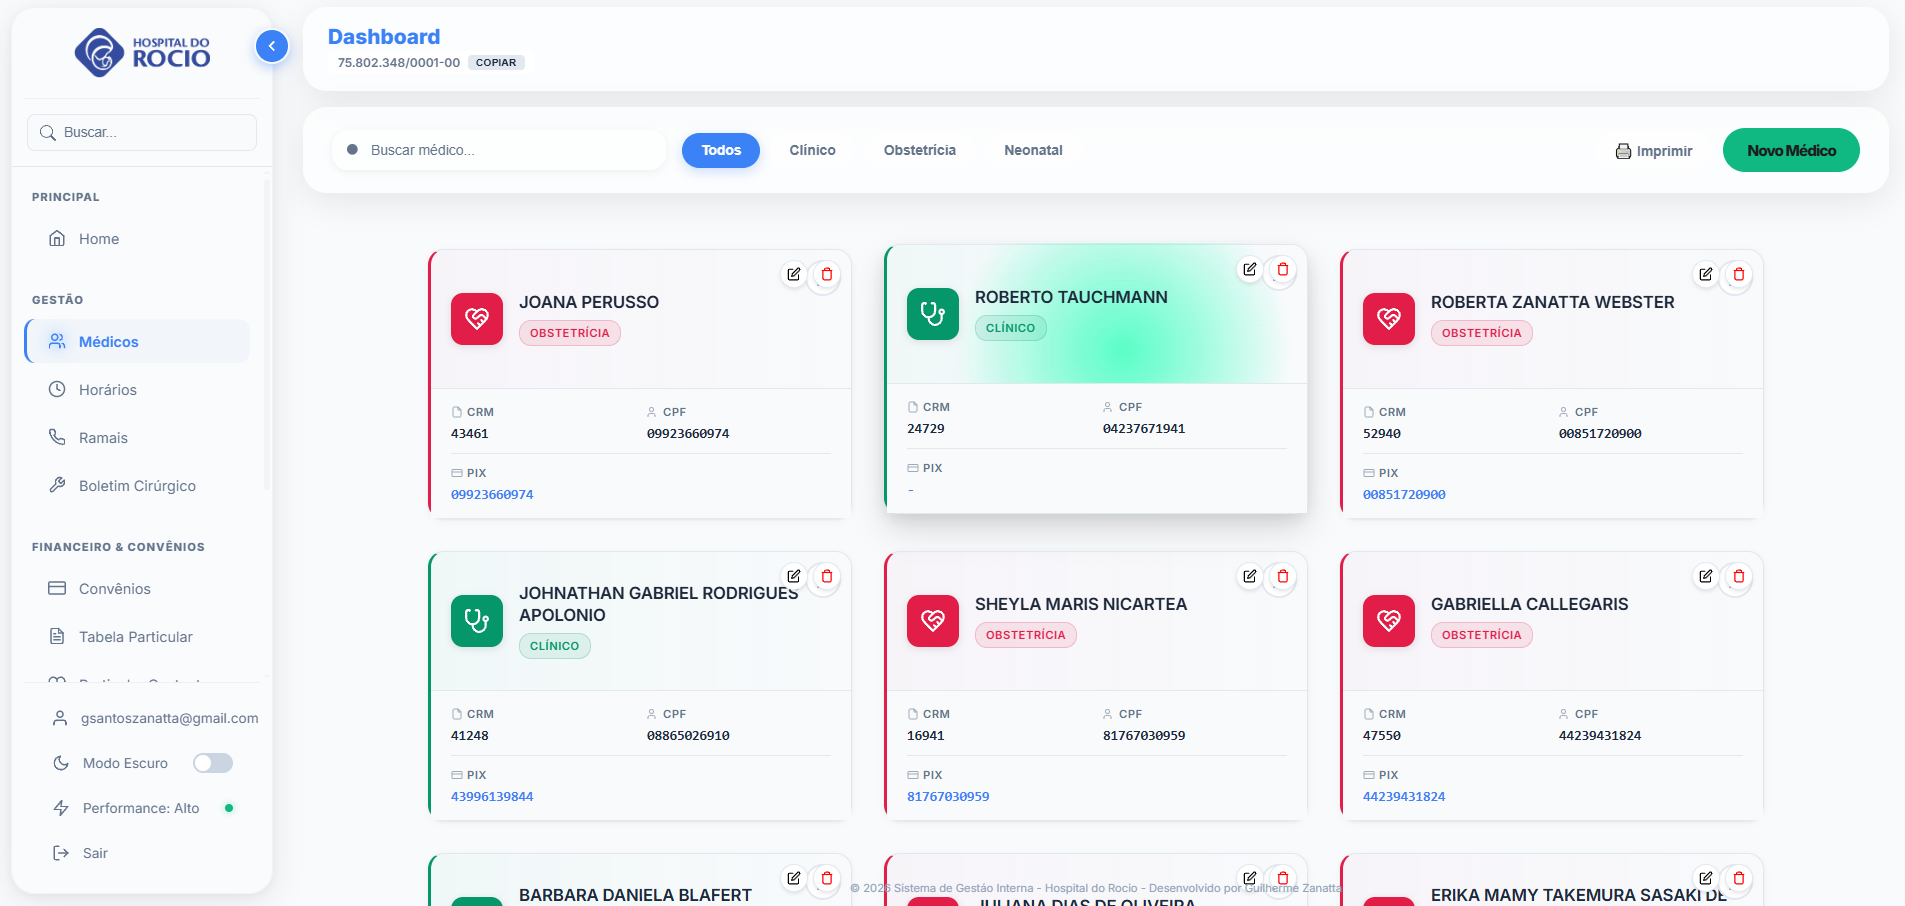
Task: Open the Performance: Alto setting
Action: (140, 808)
